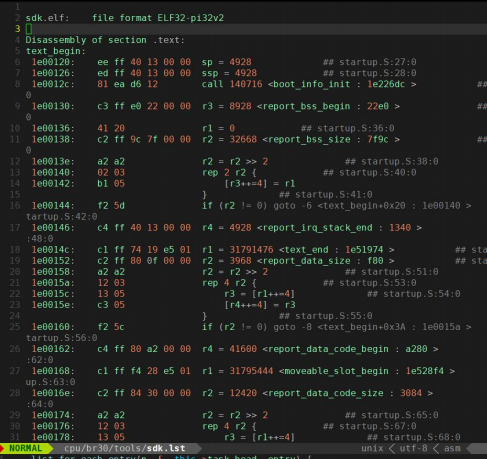Click hex bytes 'f2 5d'
Image resolution: width=487 pixels, height=459 pixels.
111,205
